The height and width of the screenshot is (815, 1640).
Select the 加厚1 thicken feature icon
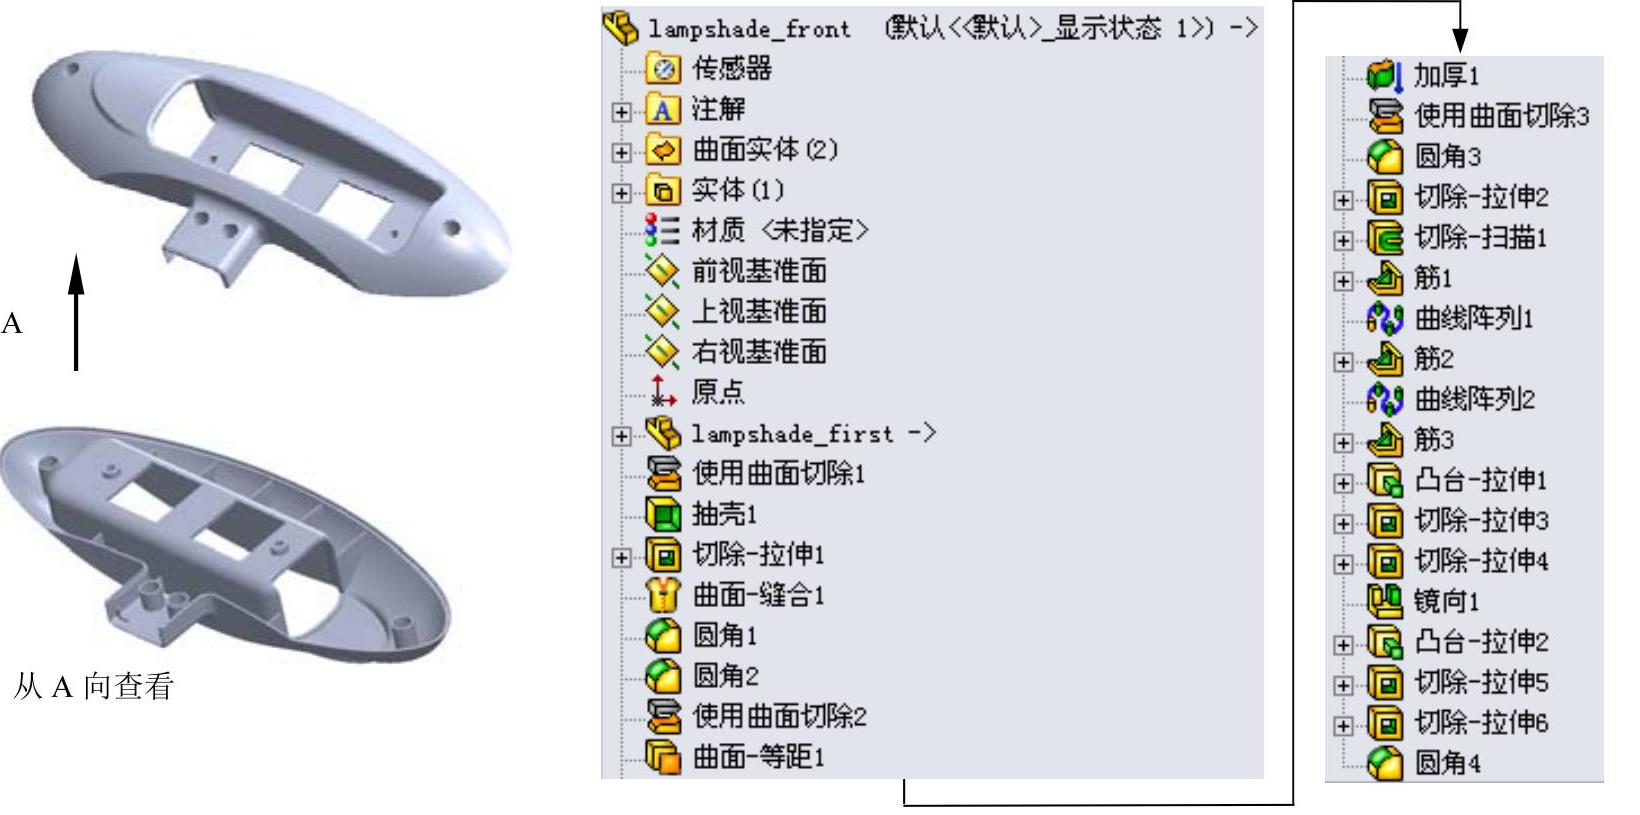(1385, 75)
